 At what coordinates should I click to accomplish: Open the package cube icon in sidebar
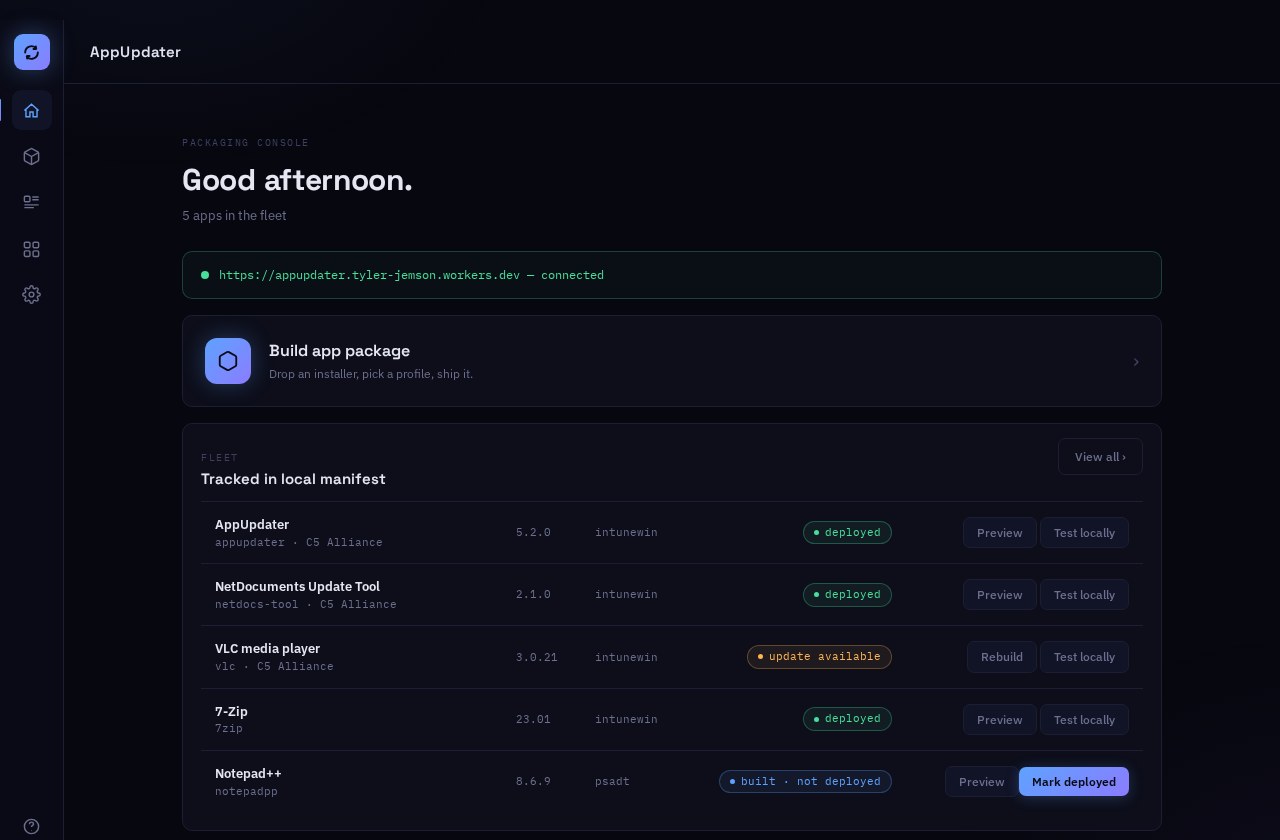(x=32, y=156)
